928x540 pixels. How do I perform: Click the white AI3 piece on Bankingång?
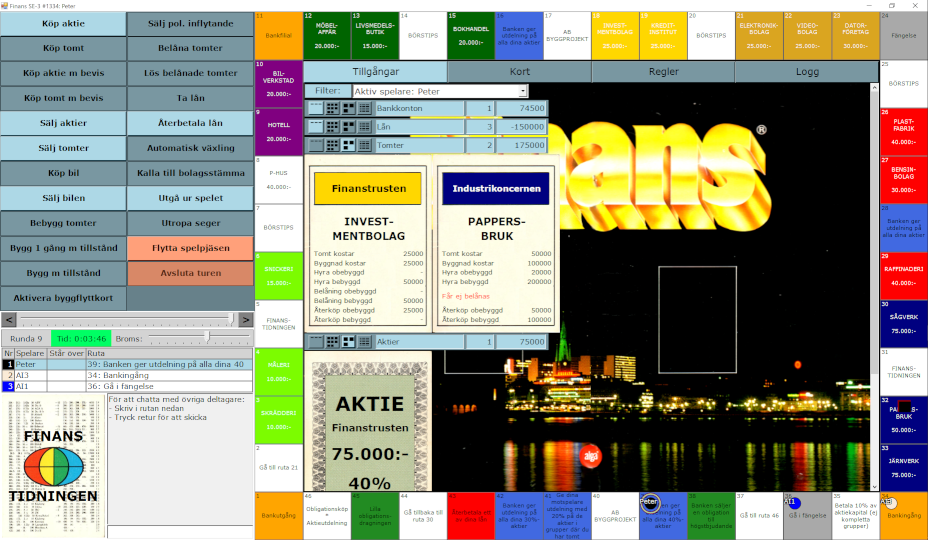pyautogui.click(x=890, y=503)
